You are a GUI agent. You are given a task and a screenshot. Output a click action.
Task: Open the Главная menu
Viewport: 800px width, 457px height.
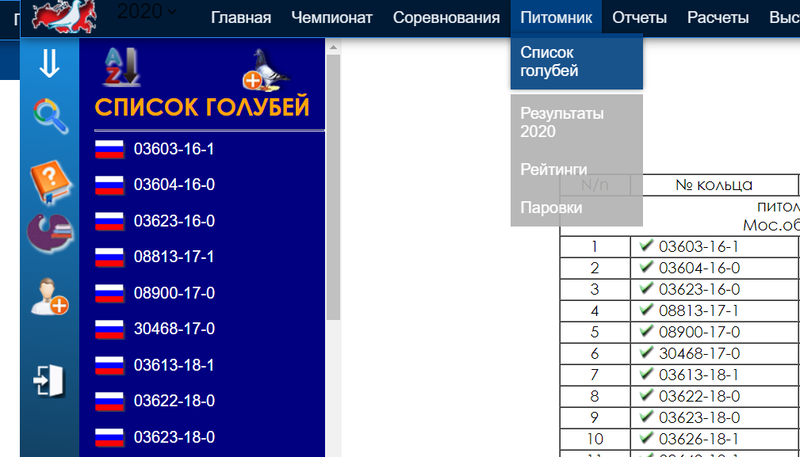241,18
